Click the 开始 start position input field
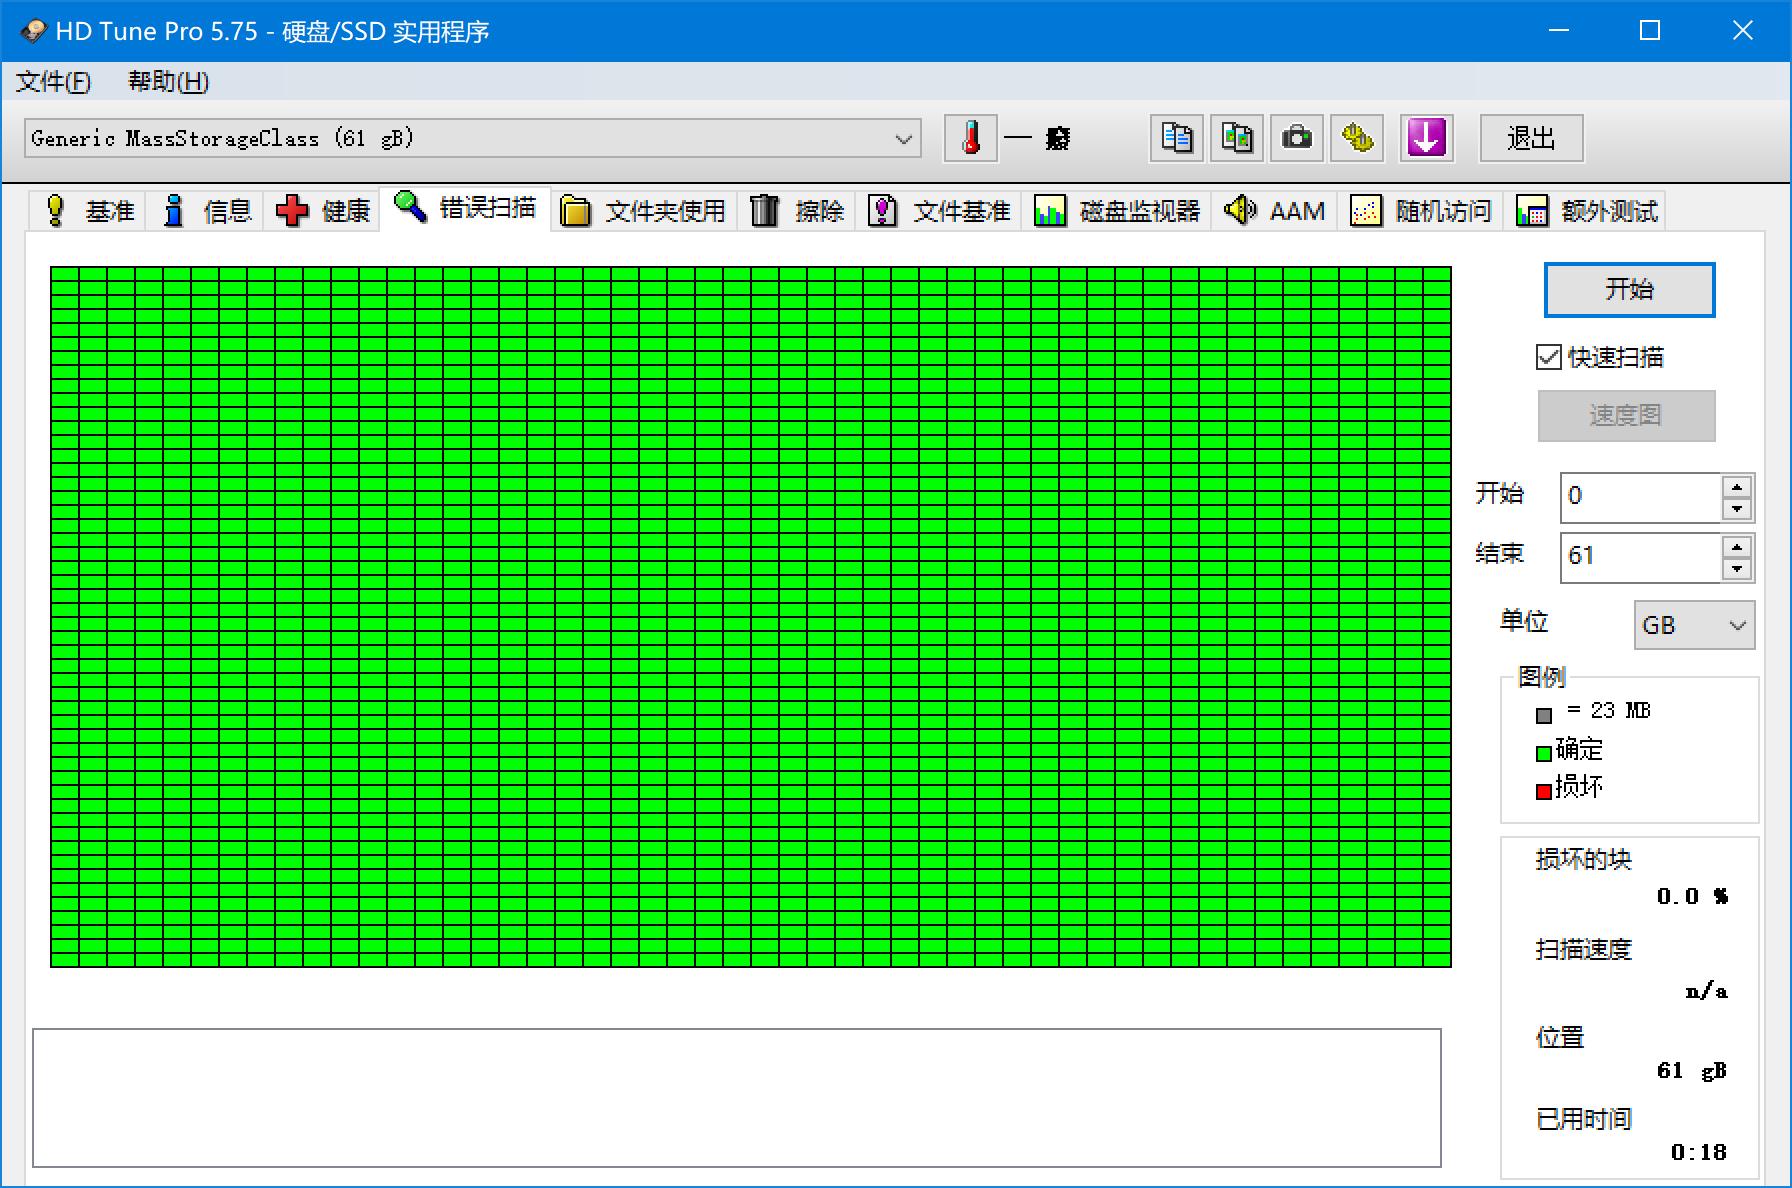The image size is (1792, 1188). pos(1641,497)
